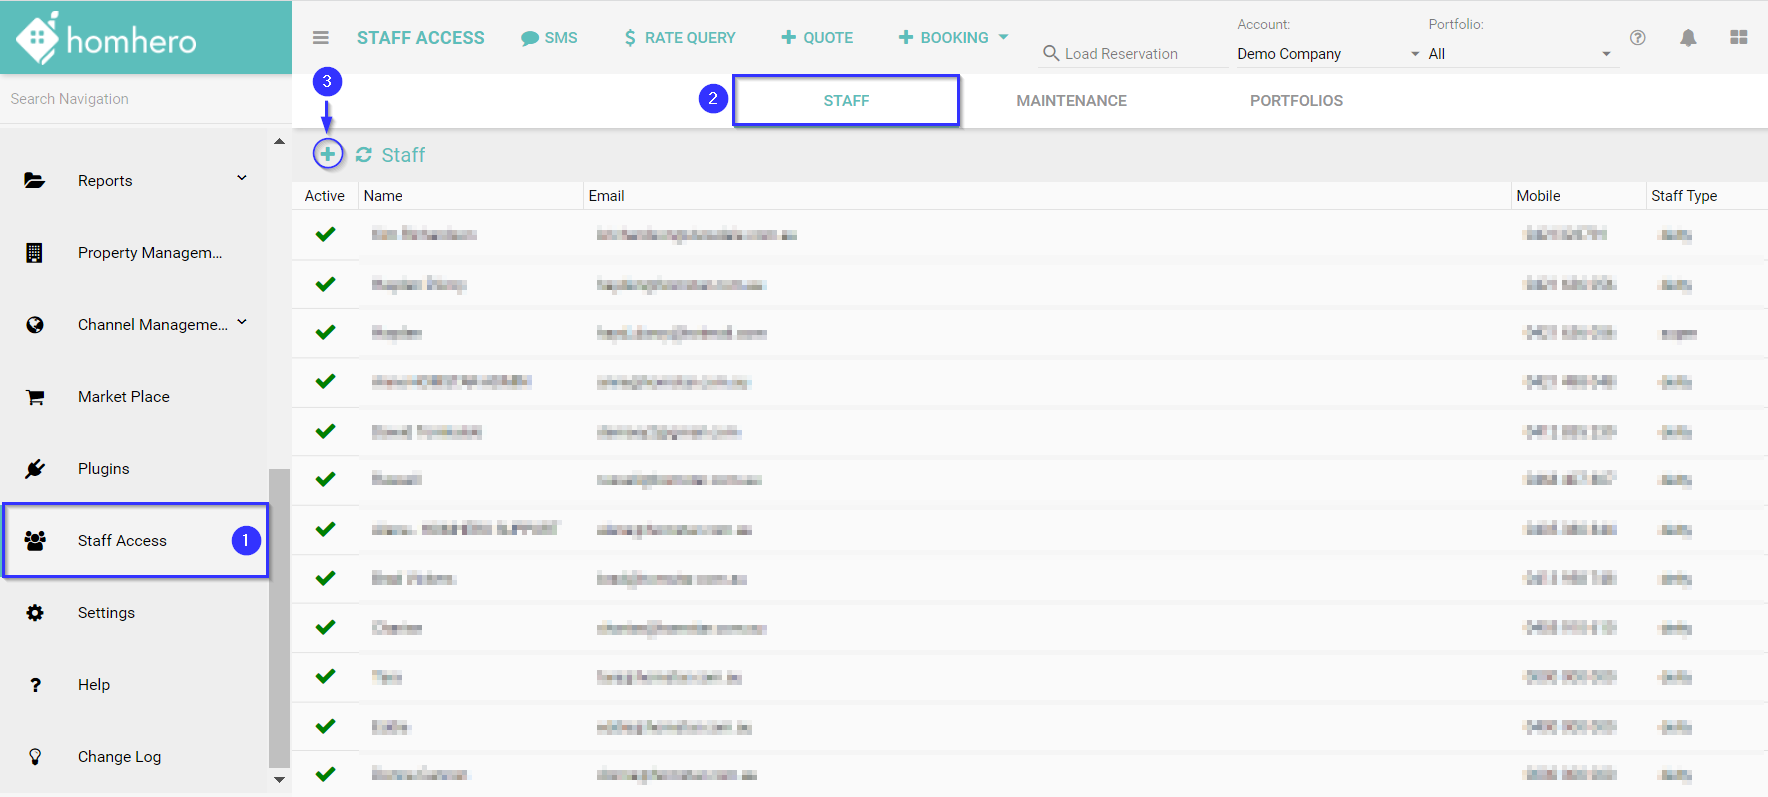The height and width of the screenshot is (797, 1768).
Task: Toggle the Active checkmark in third staff row
Action: coord(325,332)
